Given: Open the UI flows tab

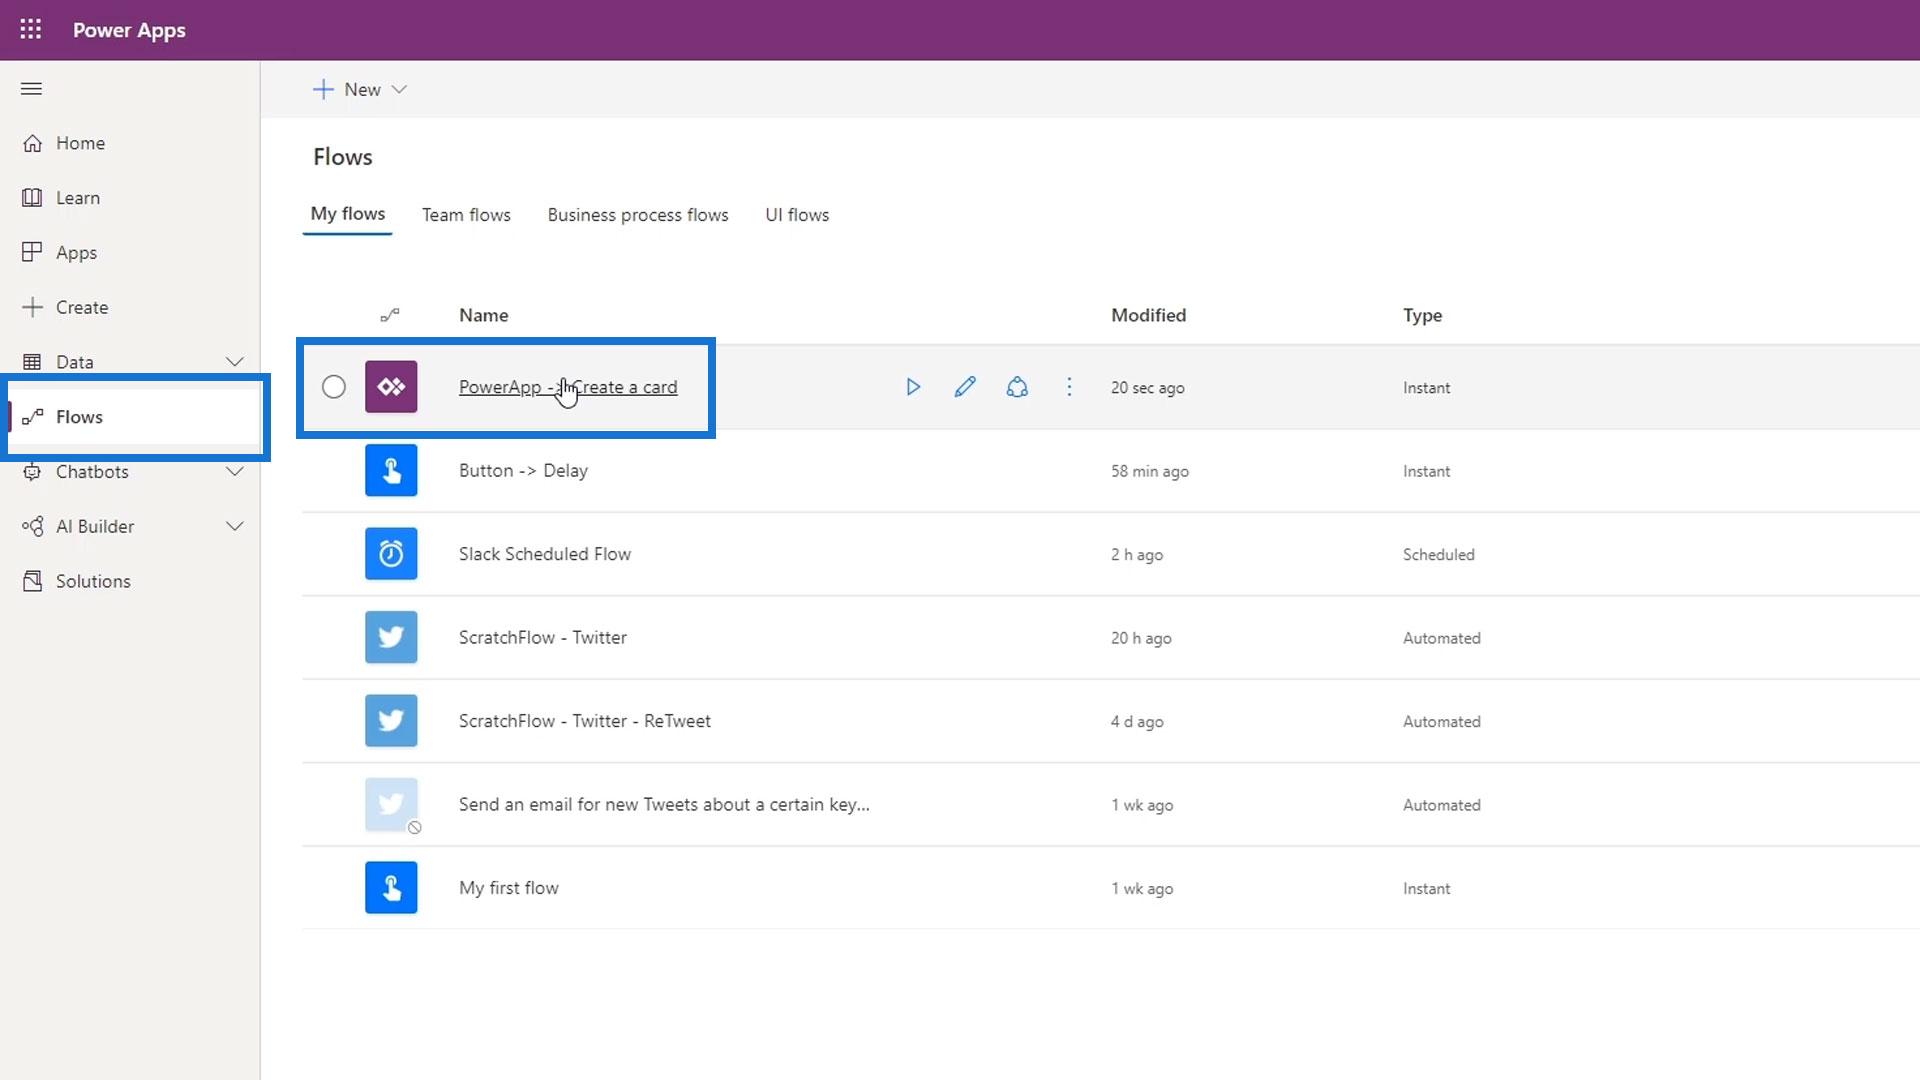Looking at the screenshot, I should point(796,215).
